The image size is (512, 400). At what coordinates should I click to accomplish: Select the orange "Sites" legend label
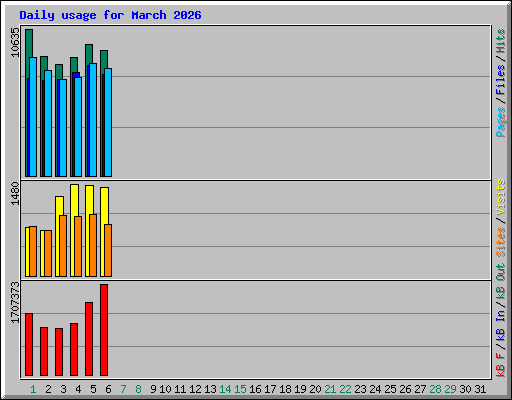coord(500,242)
